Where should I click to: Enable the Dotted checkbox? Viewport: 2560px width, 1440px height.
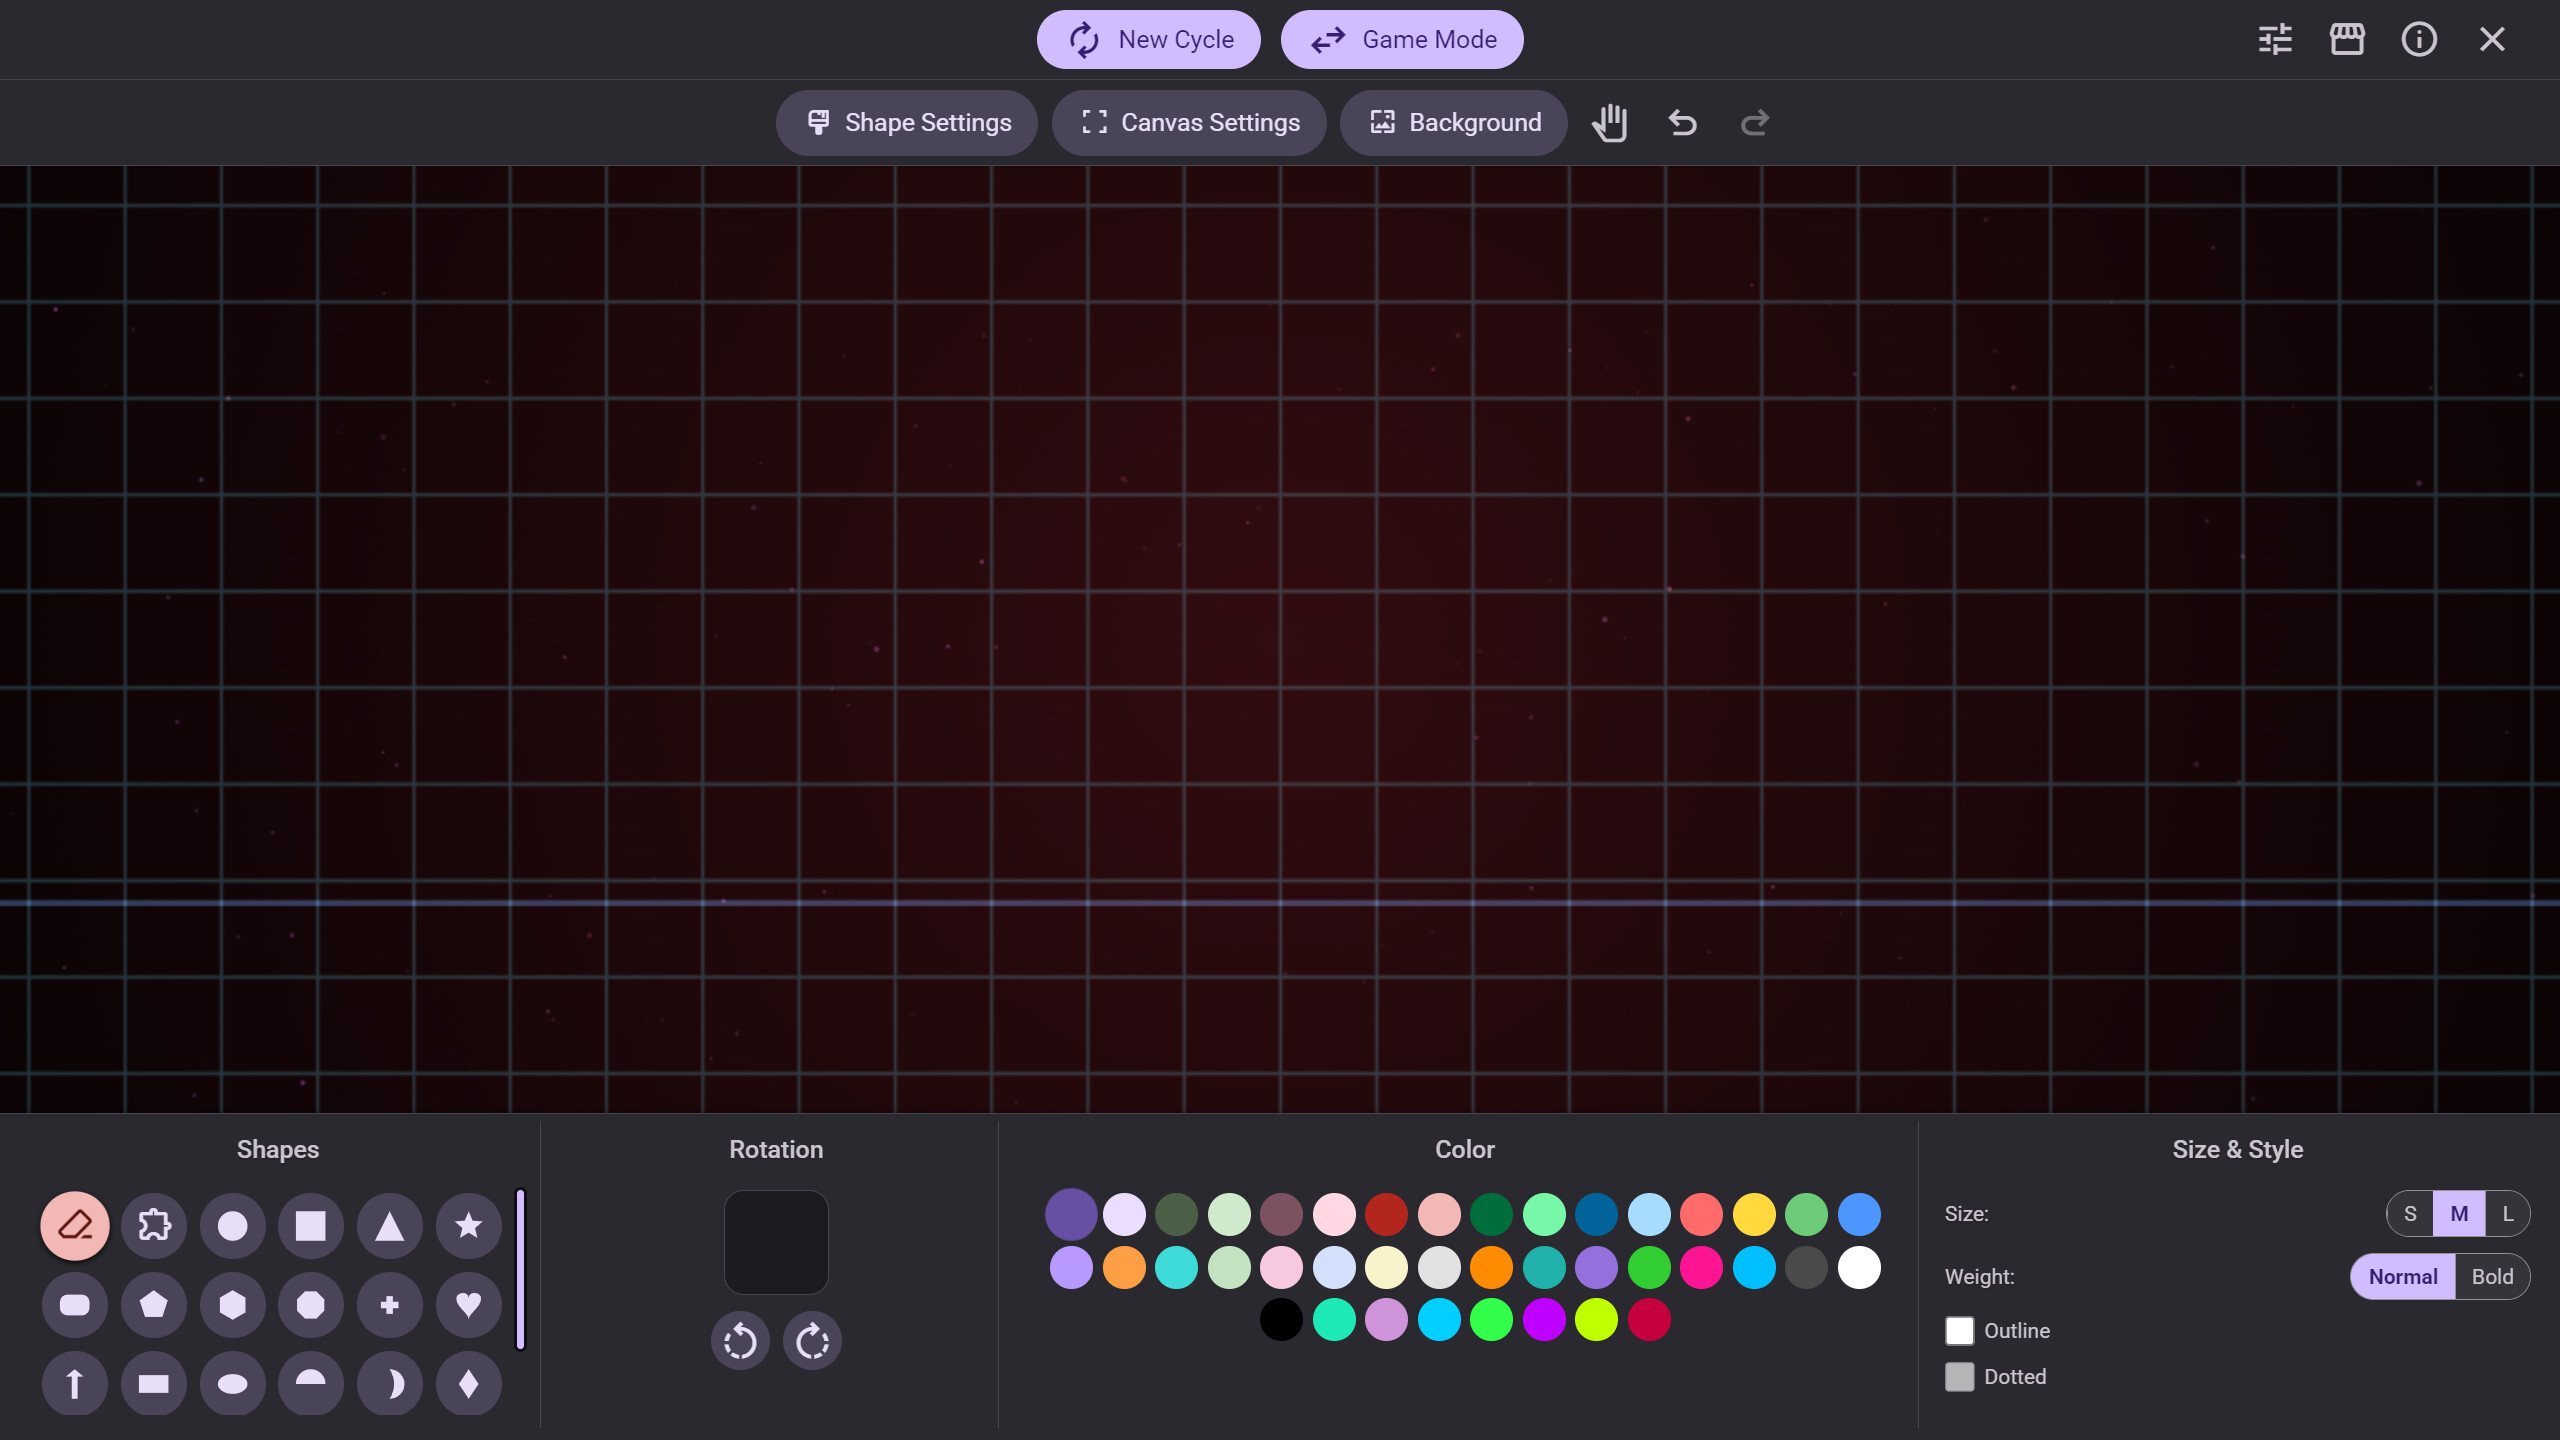tap(1961, 1376)
